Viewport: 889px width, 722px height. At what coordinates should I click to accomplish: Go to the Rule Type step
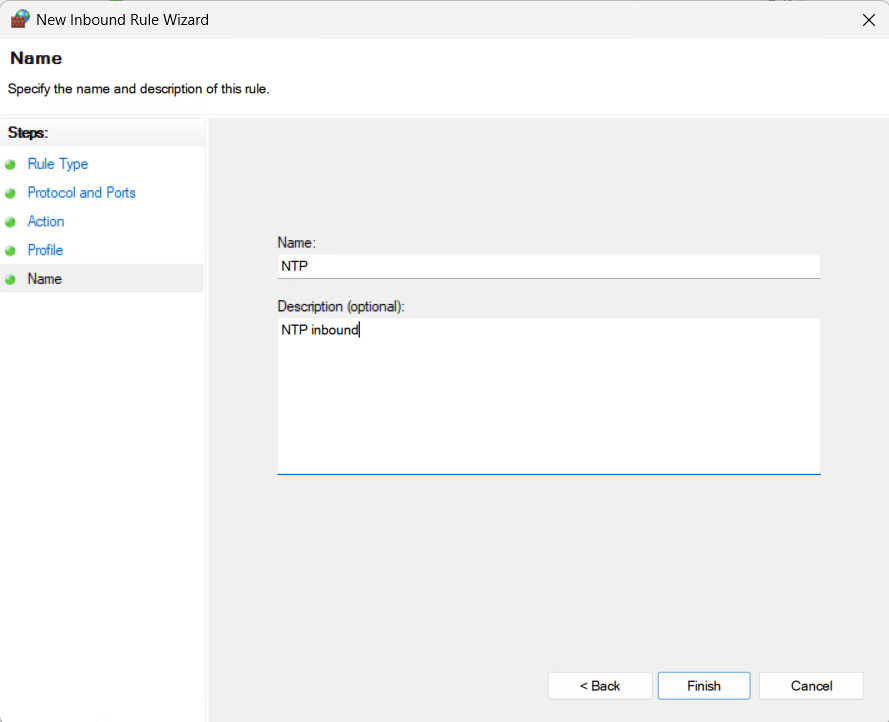tap(58, 164)
